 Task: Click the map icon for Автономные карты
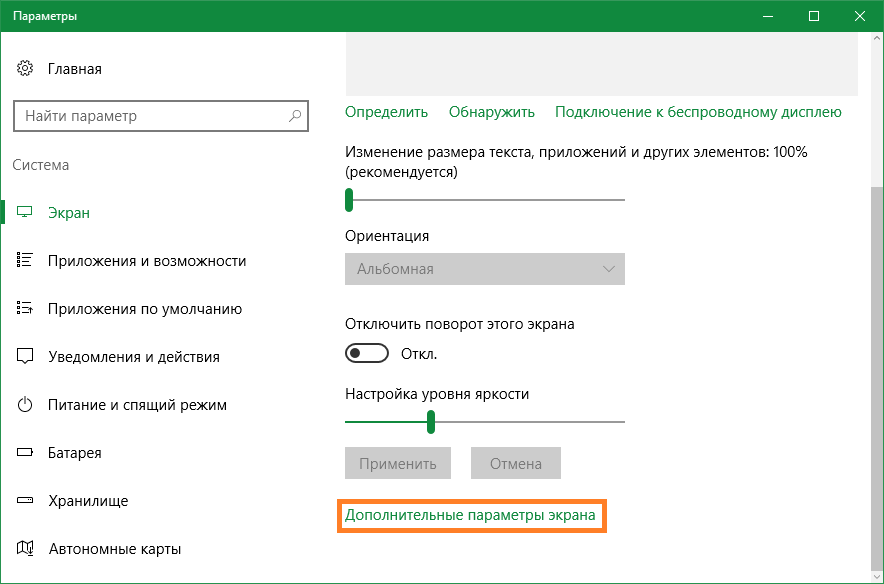(26, 549)
